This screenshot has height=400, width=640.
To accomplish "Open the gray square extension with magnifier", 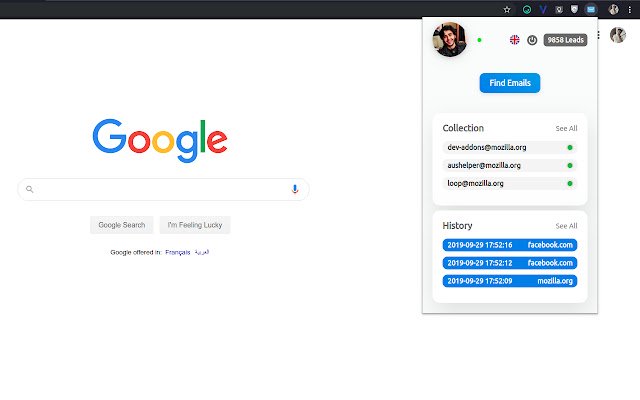I will tap(559, 9).
